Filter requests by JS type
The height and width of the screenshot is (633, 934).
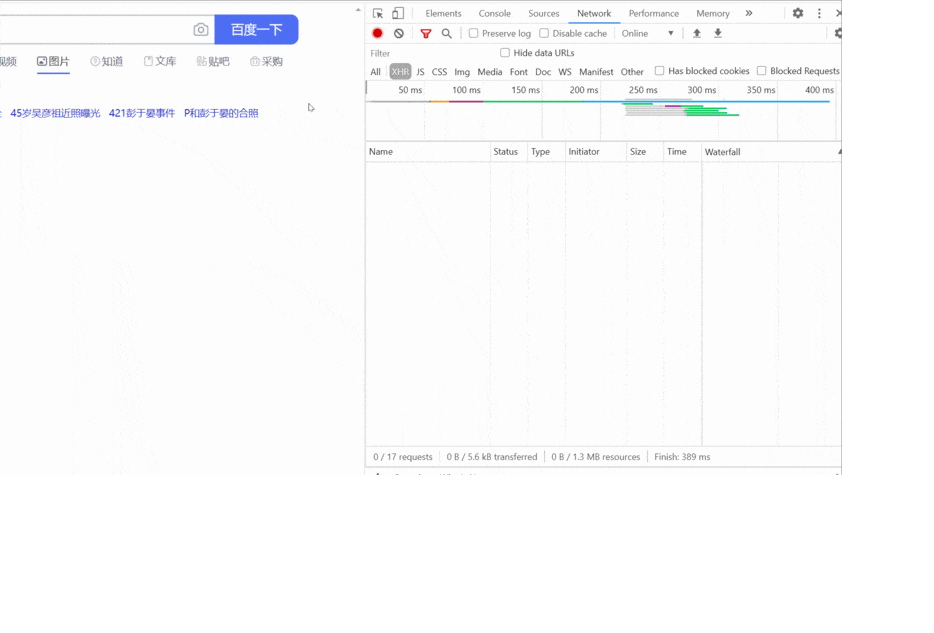click(421, 71)
